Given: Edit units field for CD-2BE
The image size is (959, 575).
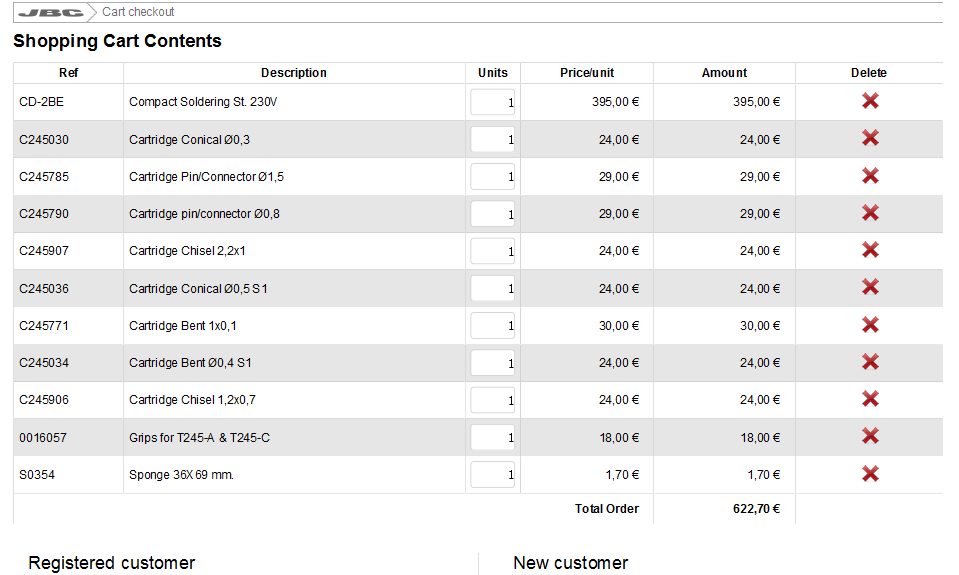Looking at the screenshot, I should tap(493, 102).
